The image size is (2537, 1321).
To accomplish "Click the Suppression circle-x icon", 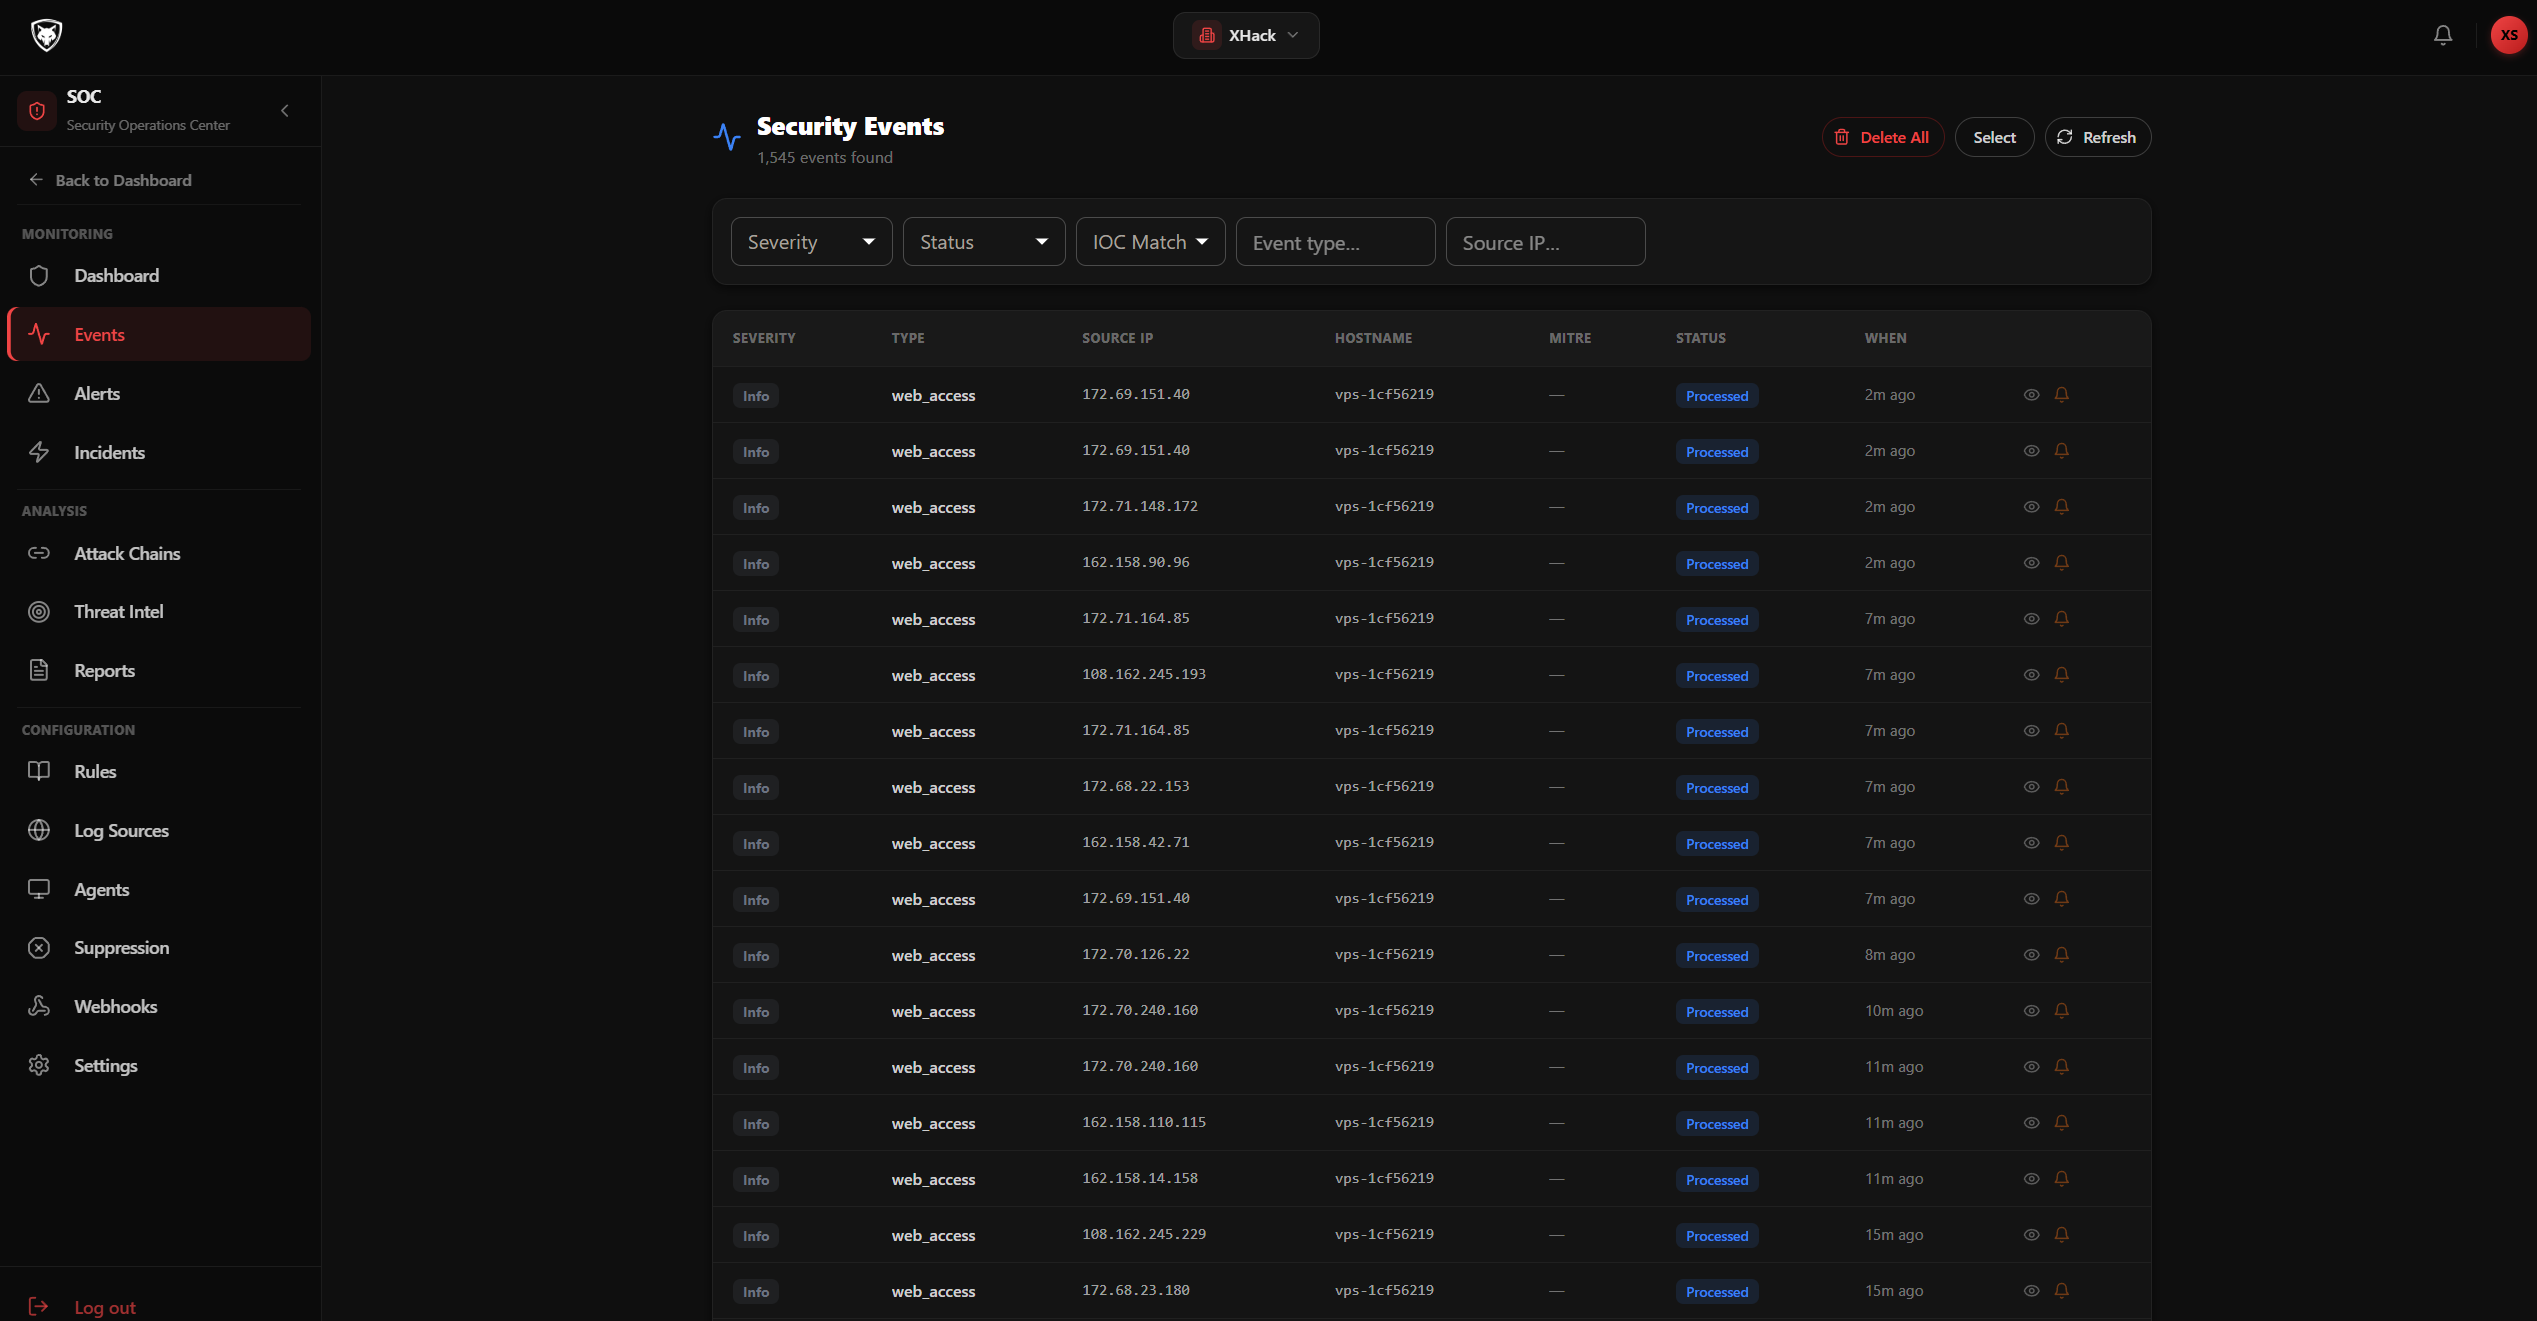I will (x=39, y=947).
